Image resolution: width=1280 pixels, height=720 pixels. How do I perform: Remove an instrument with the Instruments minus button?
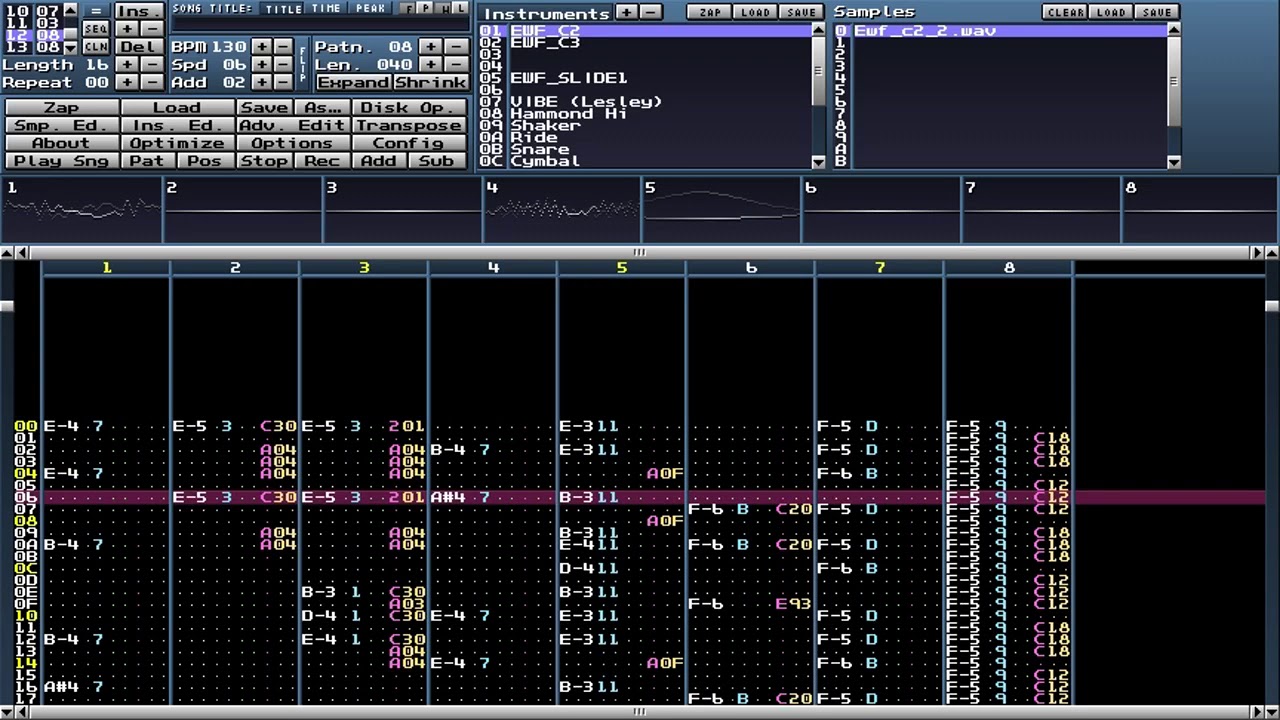(x=650, y=12)
